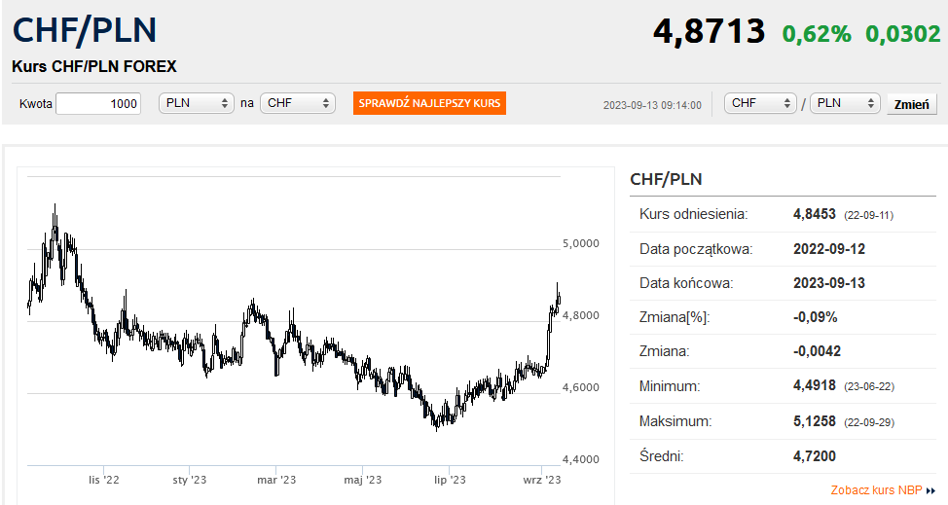Click the minimum date (23-06-22)

(869, 386)
